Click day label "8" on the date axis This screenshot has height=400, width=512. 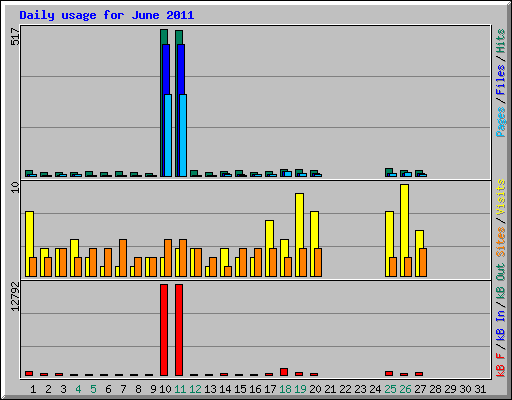pyautogui.click(x=138, y=389)
